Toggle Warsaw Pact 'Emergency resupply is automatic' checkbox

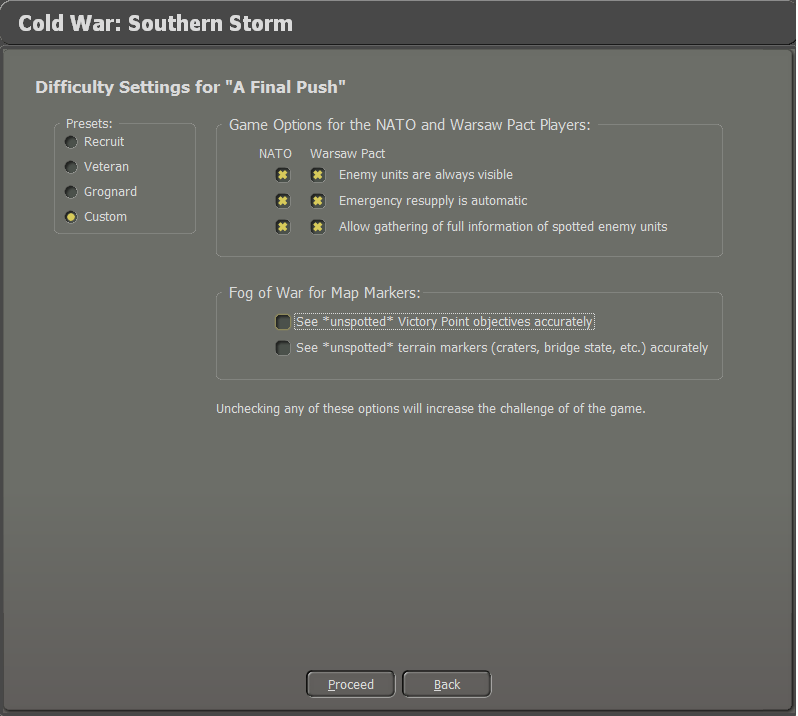(318, 201)
